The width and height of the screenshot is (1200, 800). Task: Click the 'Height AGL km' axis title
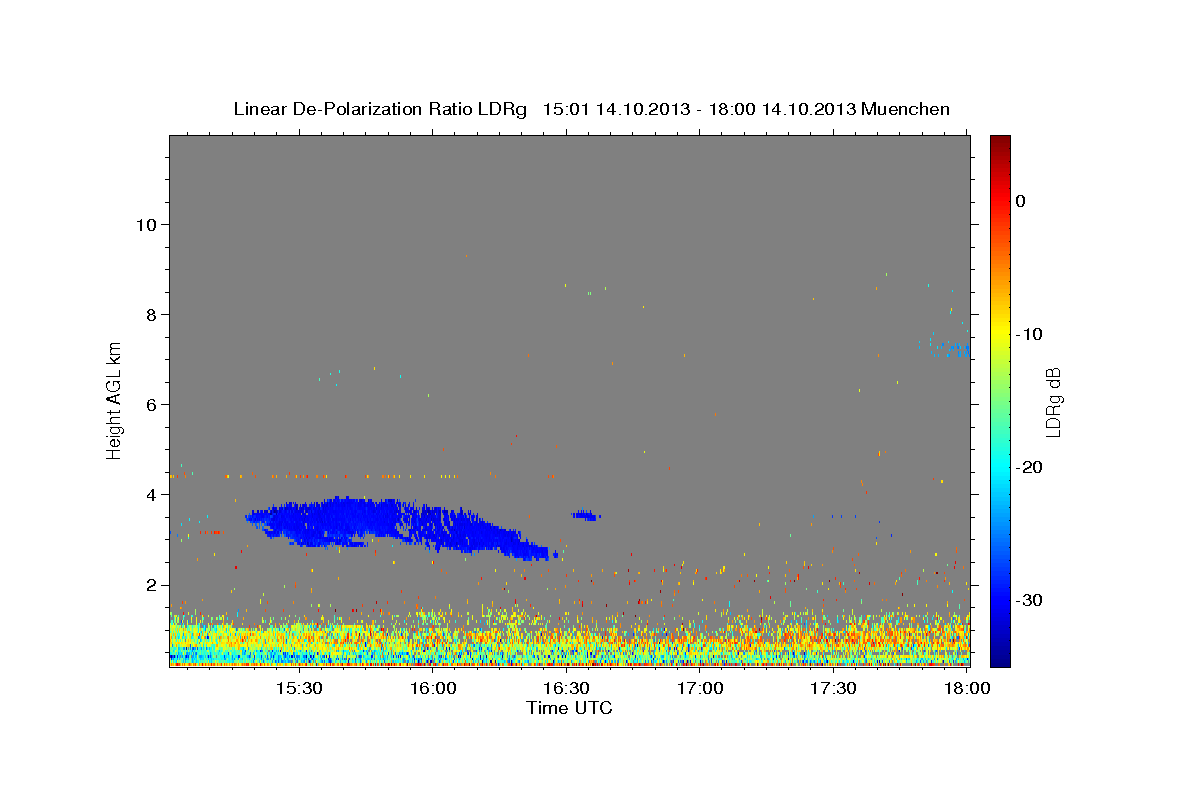[115, 400]
